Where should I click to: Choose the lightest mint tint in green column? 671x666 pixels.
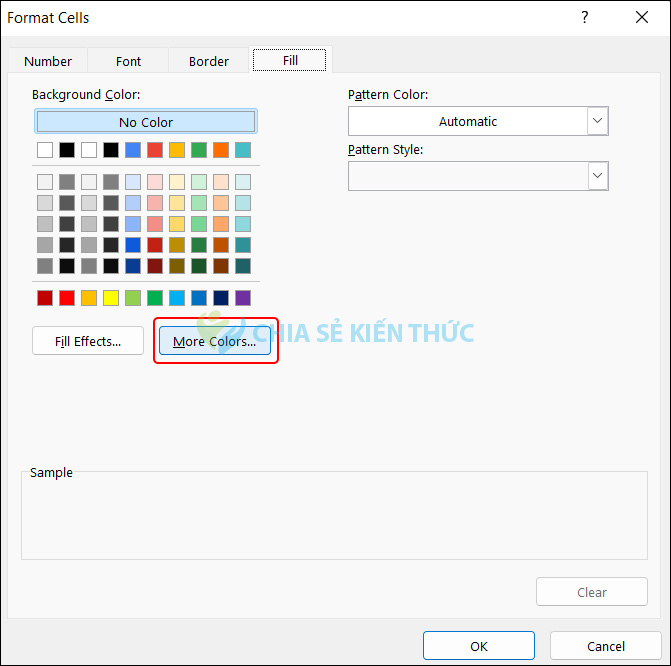199,182
